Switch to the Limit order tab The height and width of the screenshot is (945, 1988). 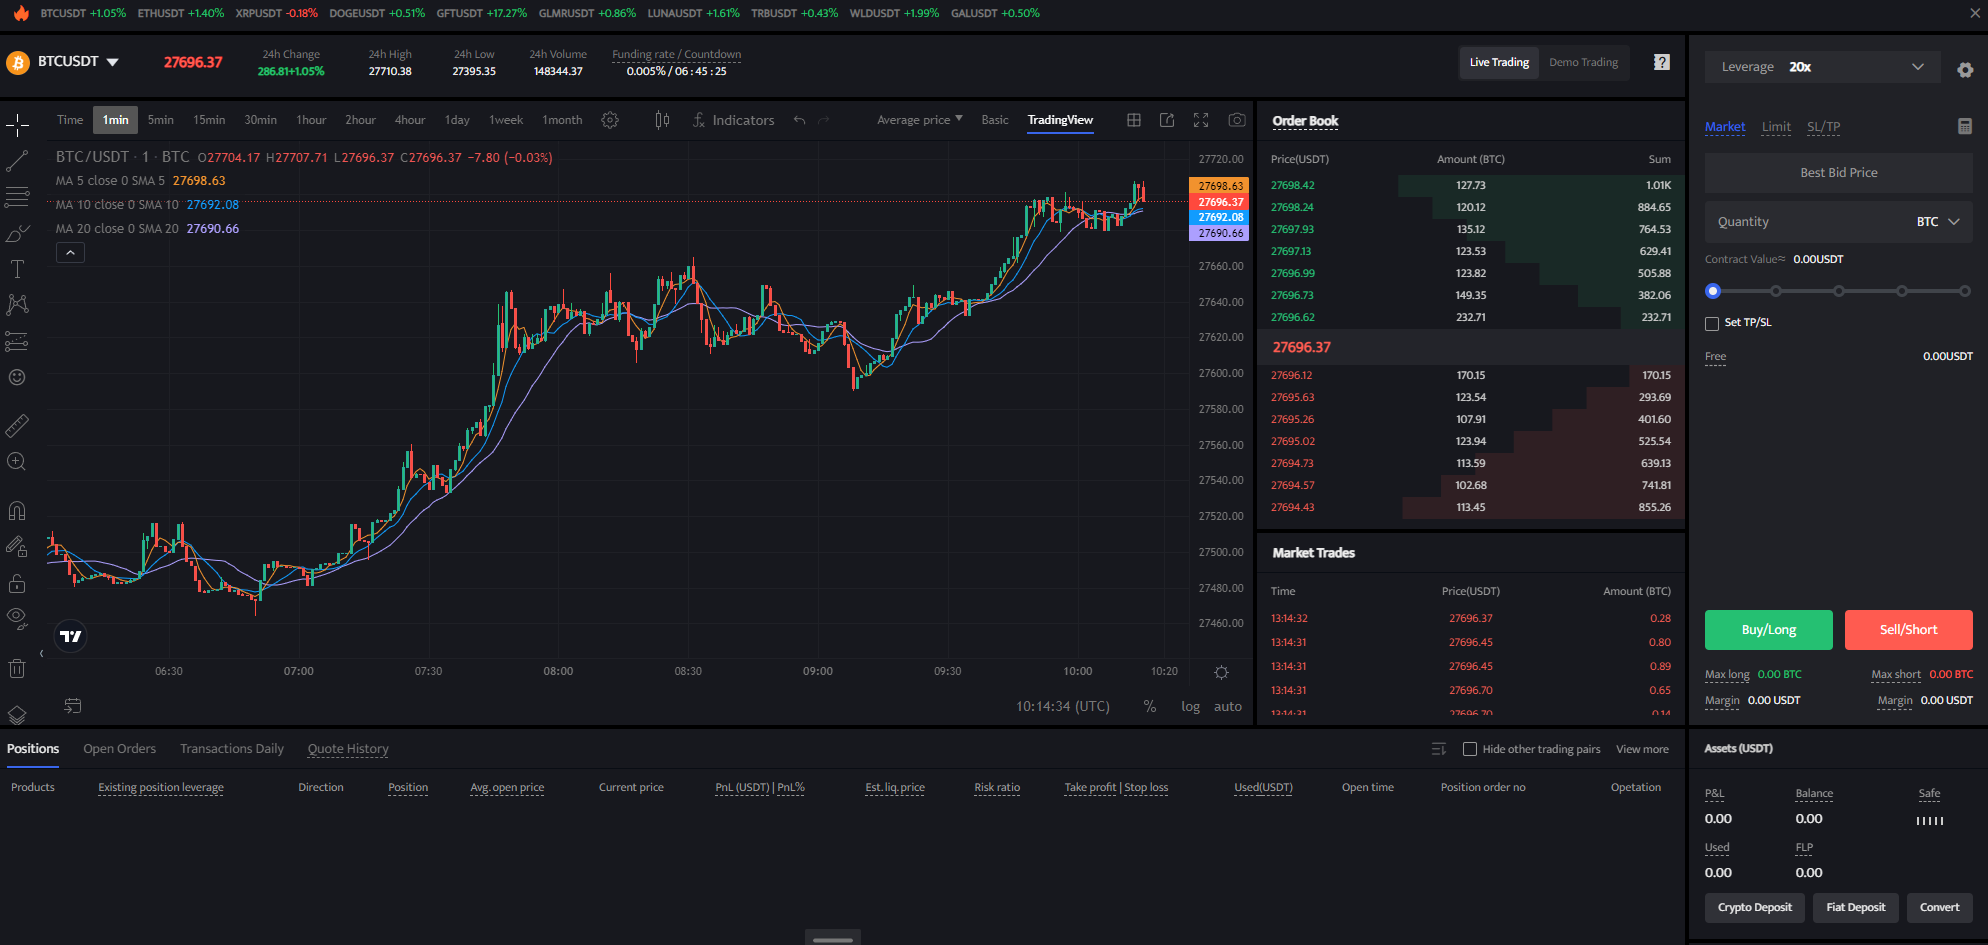1776,127
